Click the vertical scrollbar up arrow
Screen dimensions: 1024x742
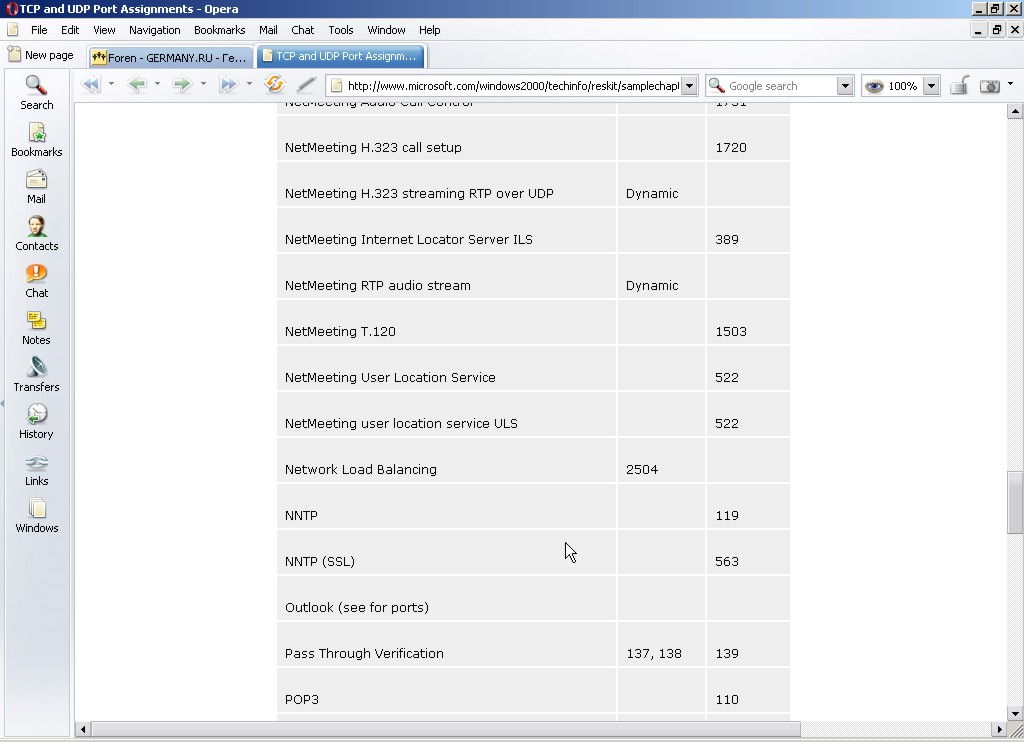coord(1015,112)
